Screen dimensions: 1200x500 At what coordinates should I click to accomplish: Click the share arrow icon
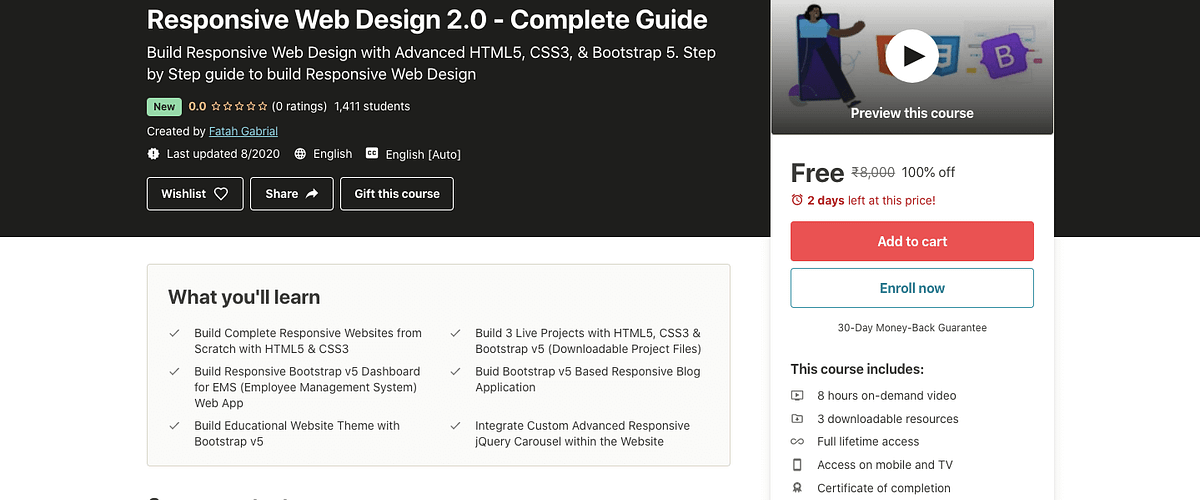[x=312, y=194]
